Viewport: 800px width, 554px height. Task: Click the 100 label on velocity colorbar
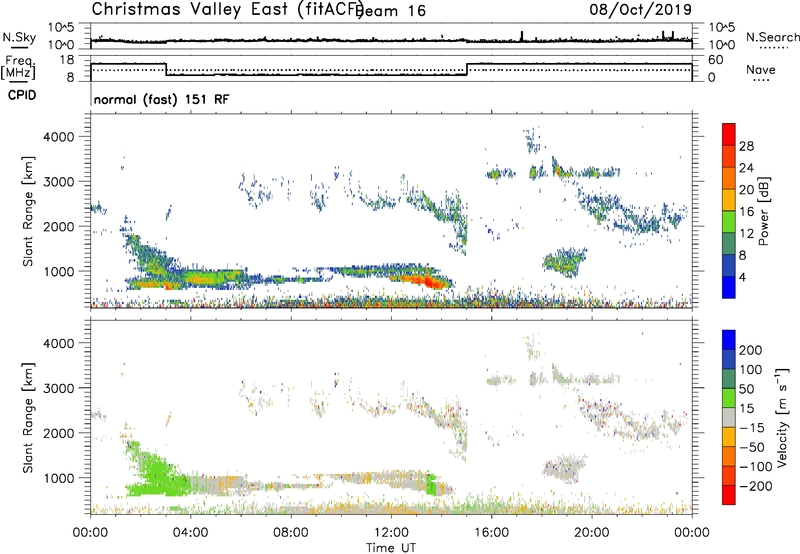click(x=751, y=369)
